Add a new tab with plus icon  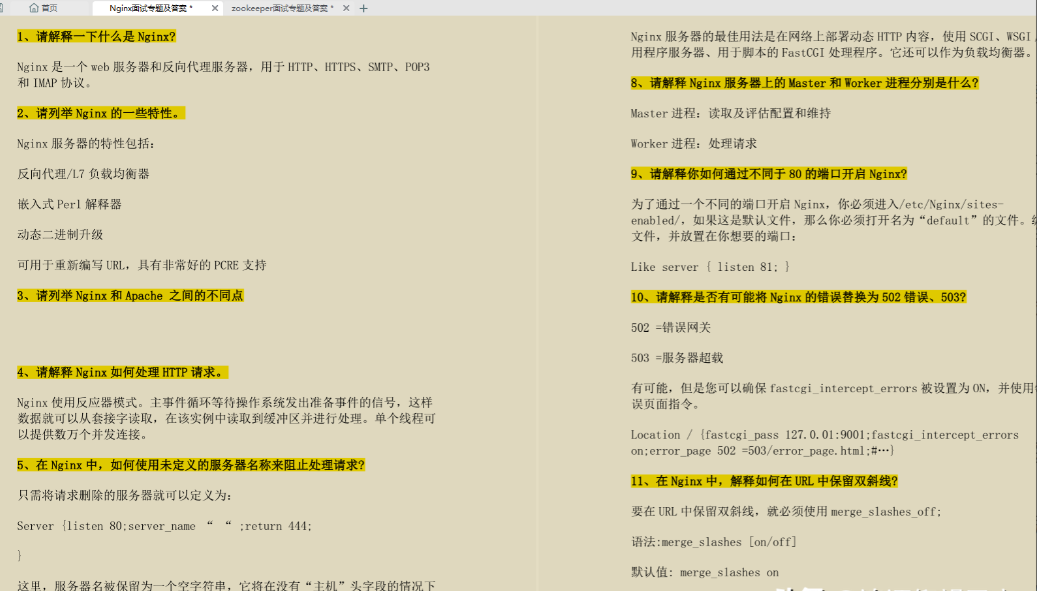[363, 8]
